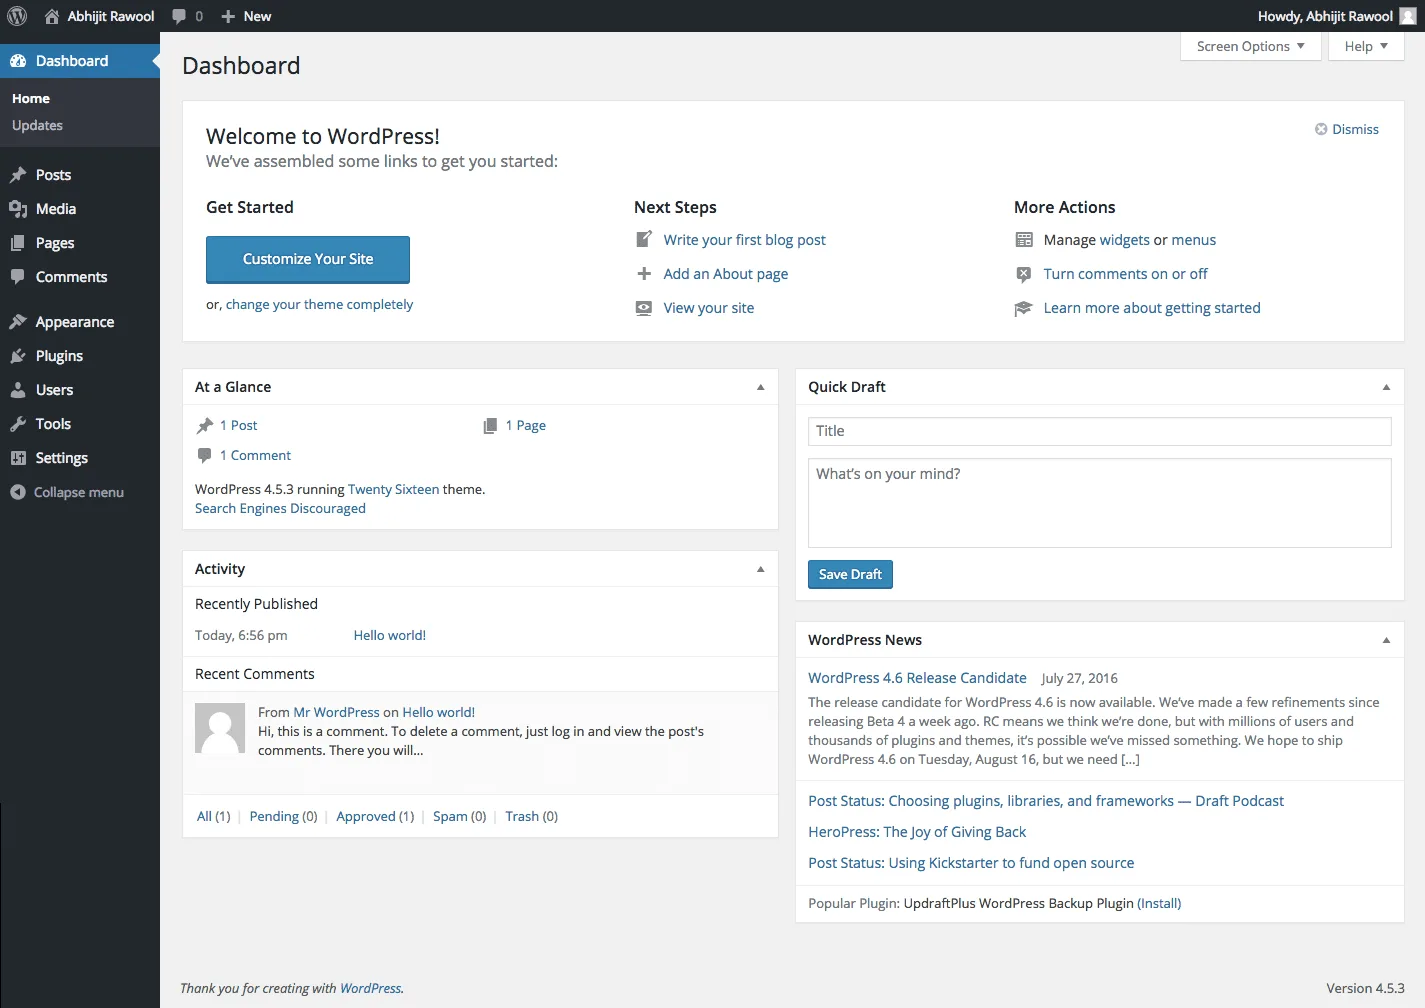Open HeroPress: The Joy of Giving Back
Image resolution: width=1425 pixels, height=1008 pixels.
click(917, 832)
